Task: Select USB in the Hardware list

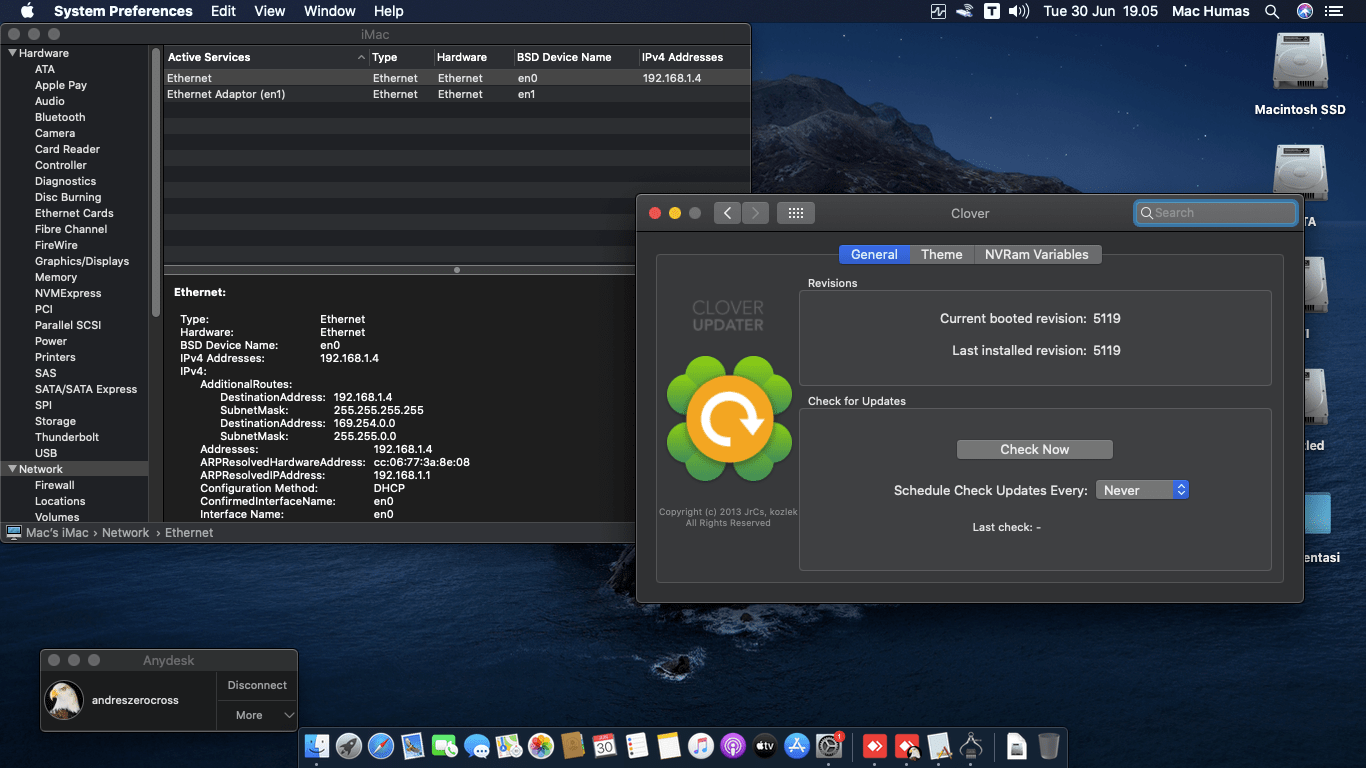Action: [46, 453]
